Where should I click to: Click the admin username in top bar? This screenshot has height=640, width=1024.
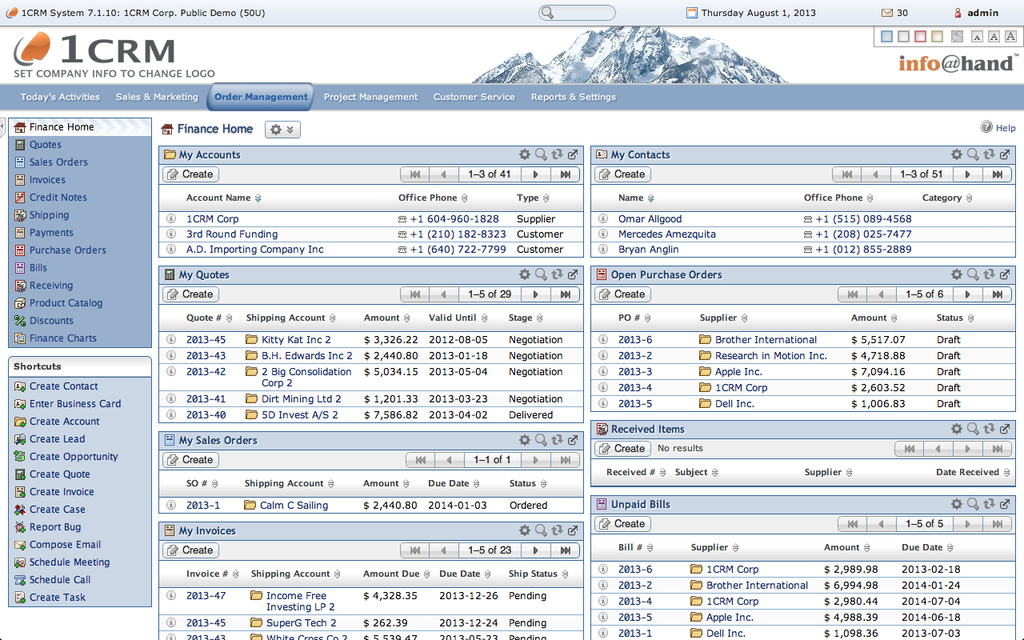pos(983,13)
